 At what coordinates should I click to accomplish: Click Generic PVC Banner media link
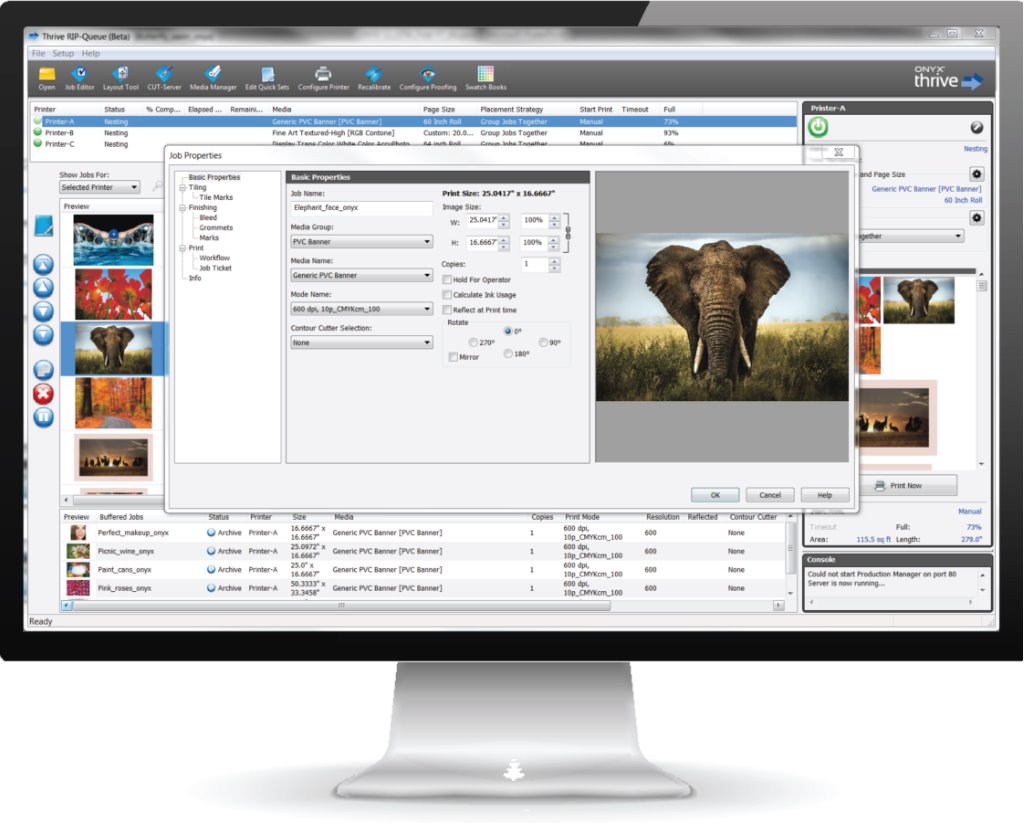click(926, 189)
